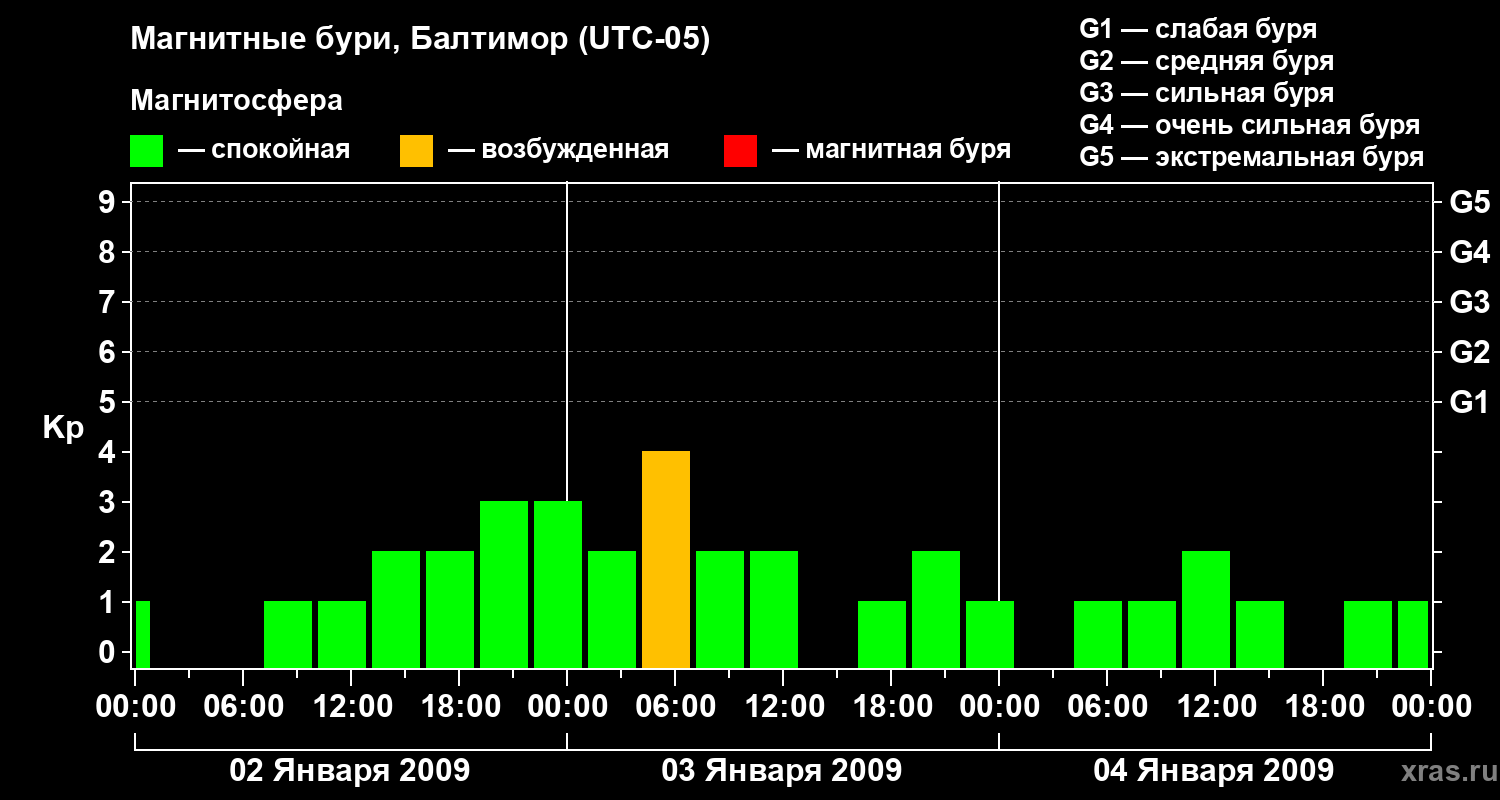This screenshot has height=800, width=1500.
Task: Click the red 'магнитная буря' legend swatch
Action: pyautogui.click(x=740, y=150)
